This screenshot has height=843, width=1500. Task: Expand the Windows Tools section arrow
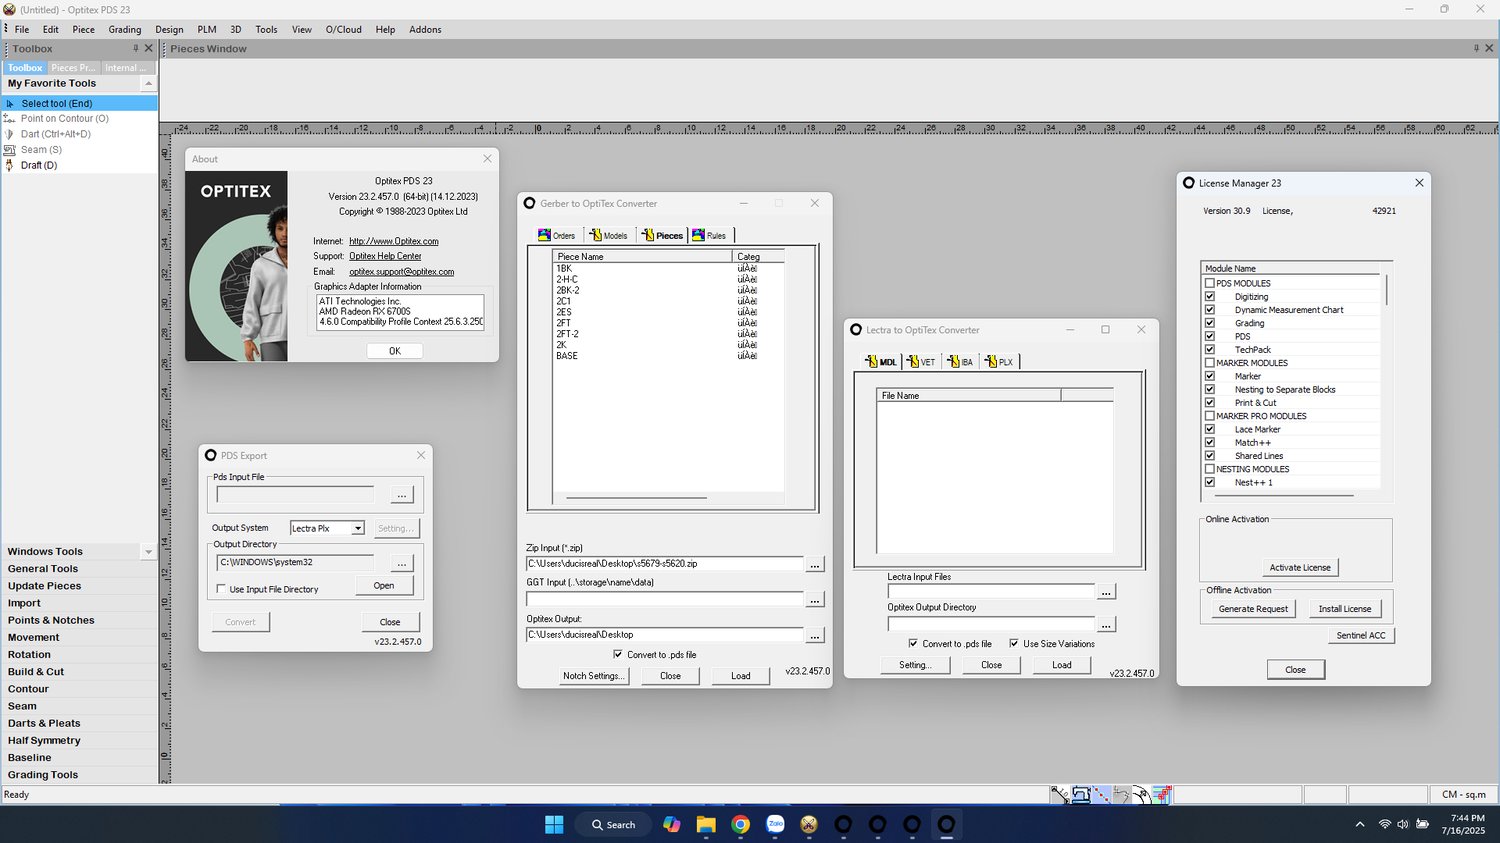pos(148,552)
